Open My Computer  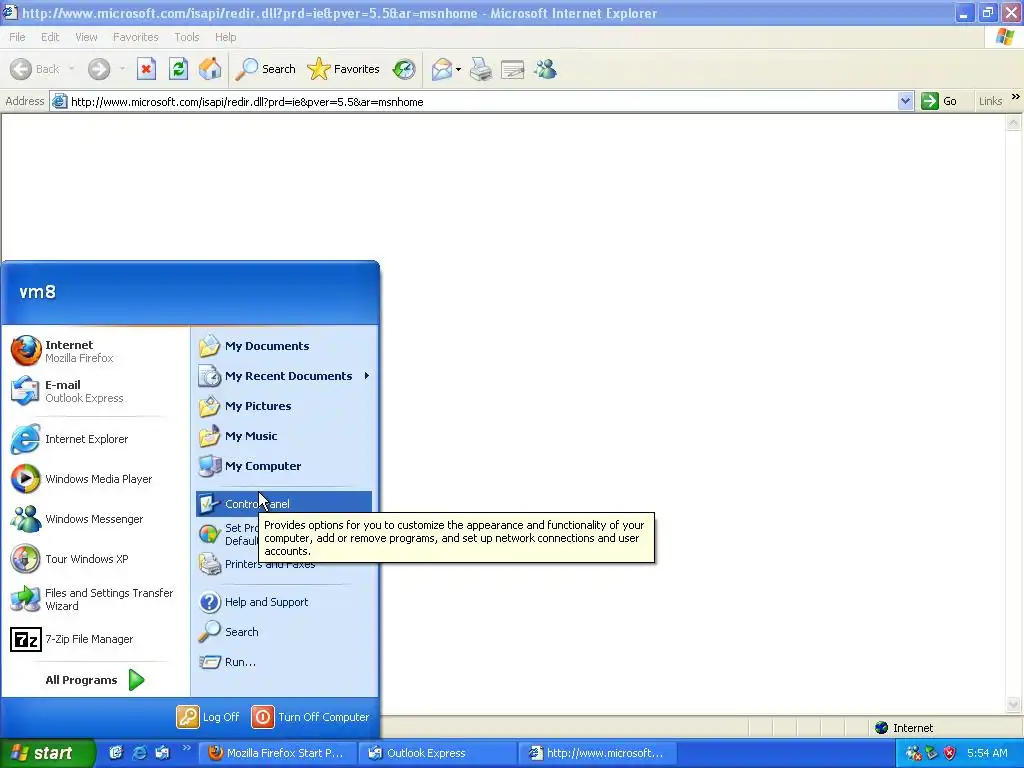coord(284,466)
